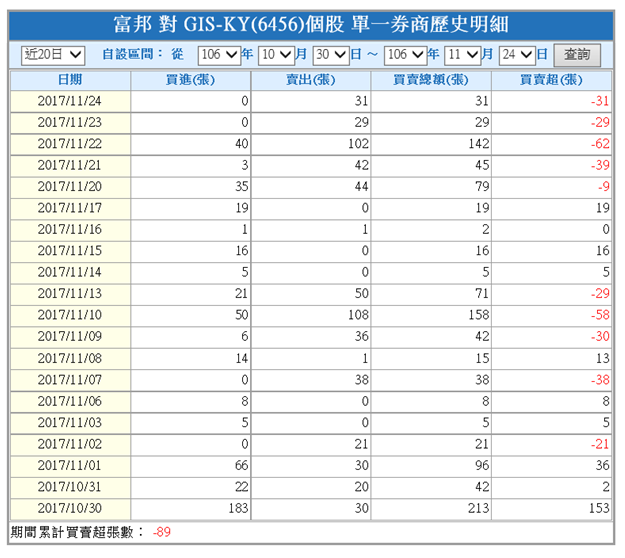
Task: Select the date cell 2017/10/31
Action: point(70,487)
